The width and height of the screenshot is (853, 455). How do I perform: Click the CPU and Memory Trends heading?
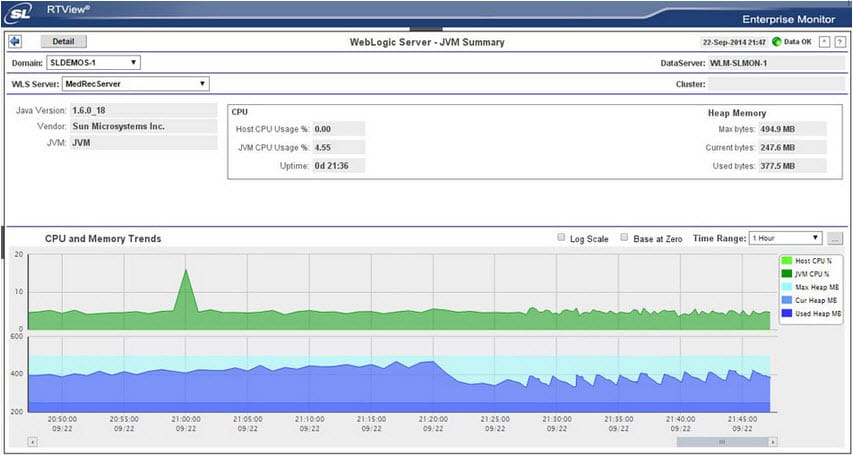tap(103, 238)
